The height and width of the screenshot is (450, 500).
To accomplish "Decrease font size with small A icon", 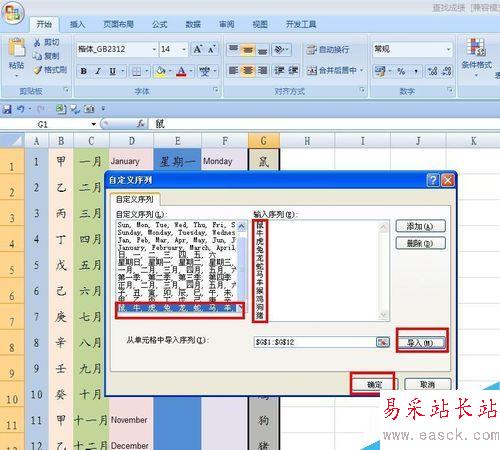I will tap(211, 49).
